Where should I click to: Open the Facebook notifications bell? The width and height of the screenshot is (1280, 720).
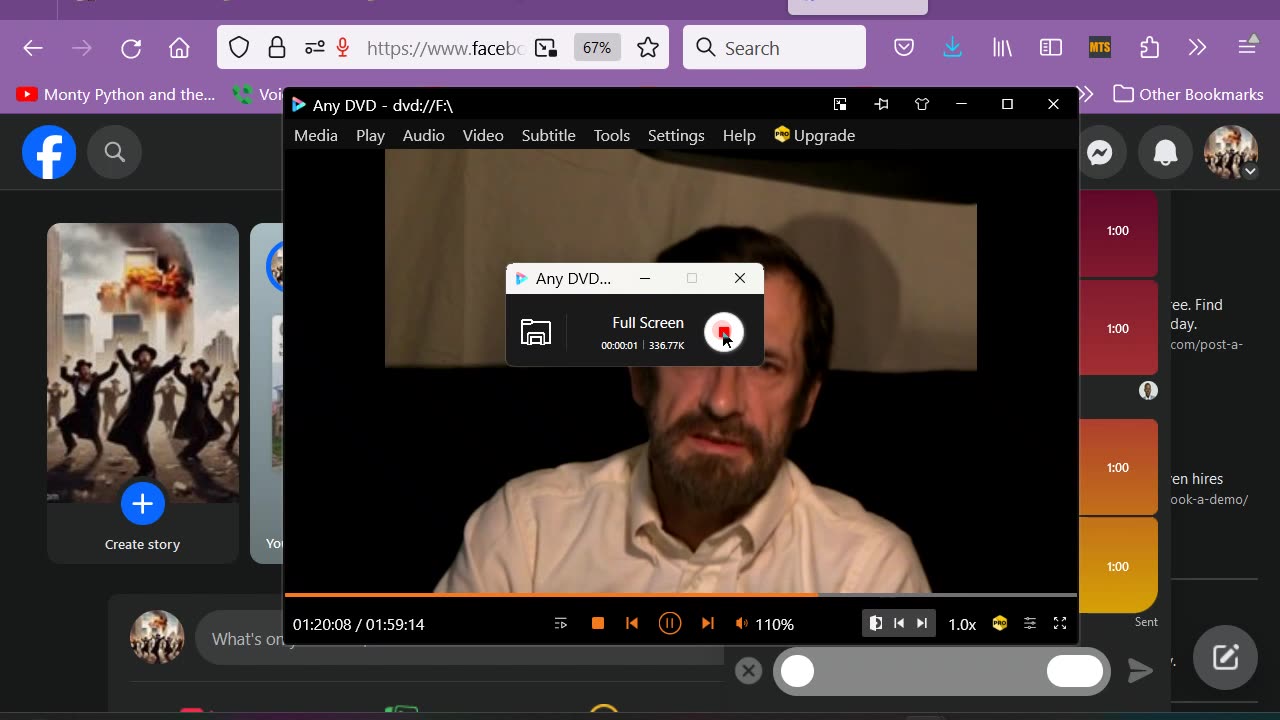tap(1166, 153)
